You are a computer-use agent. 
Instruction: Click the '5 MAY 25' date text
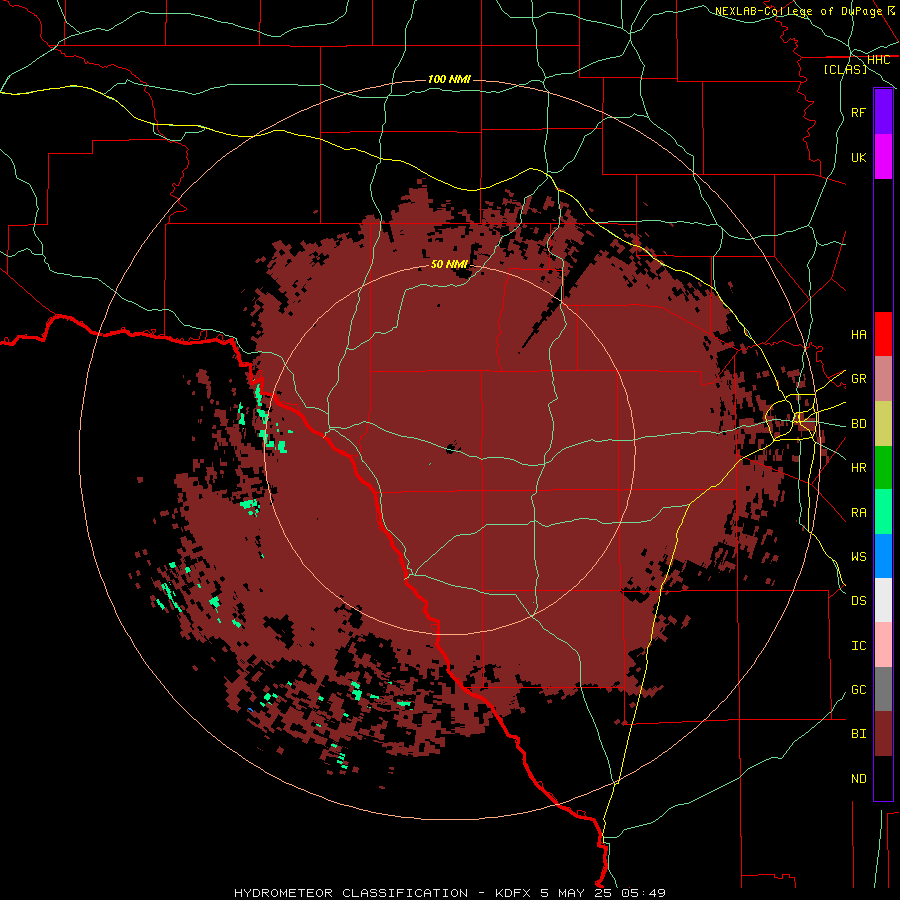[576, 893]
